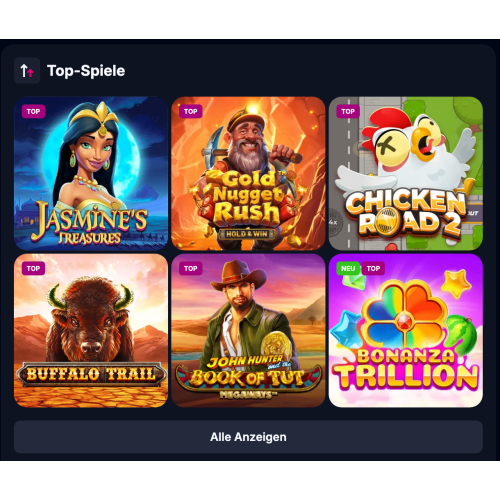Click TOP badge on Bonanza Trillion
The width and height of the screenshot is (500, 500).
373,268
